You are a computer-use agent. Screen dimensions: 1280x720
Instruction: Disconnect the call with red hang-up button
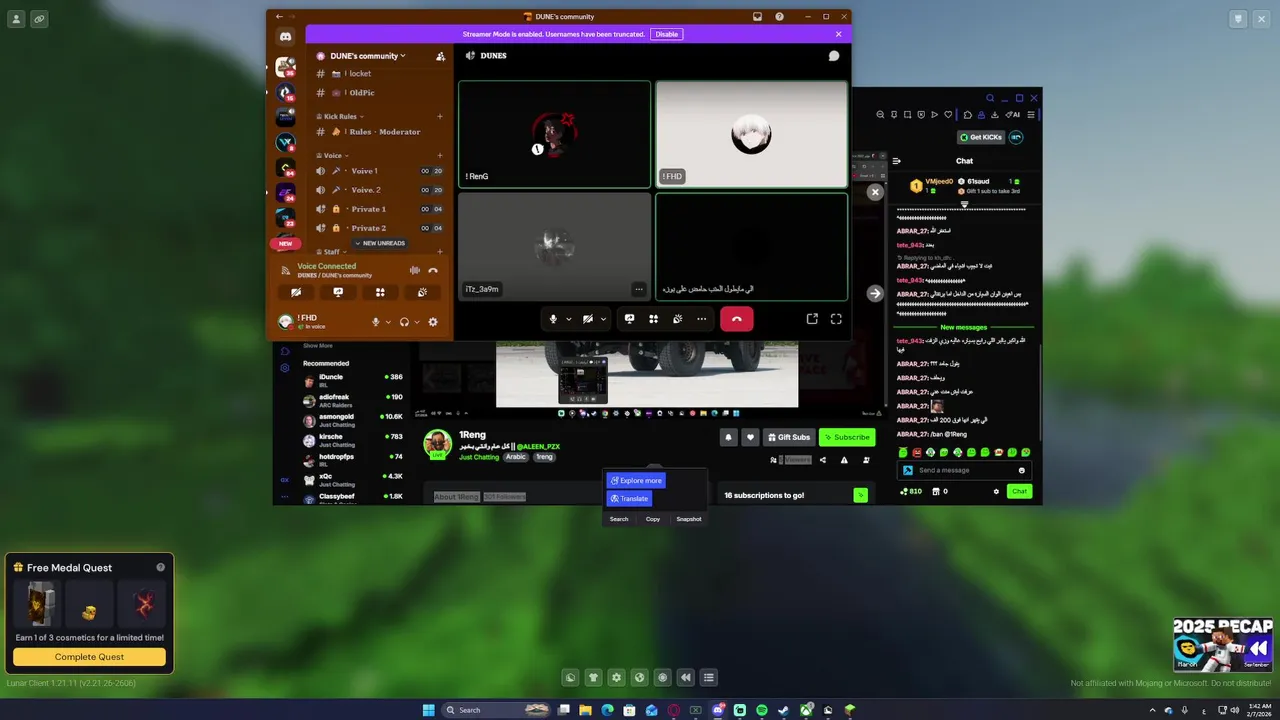pyautogui.click(x=736, y=319)
